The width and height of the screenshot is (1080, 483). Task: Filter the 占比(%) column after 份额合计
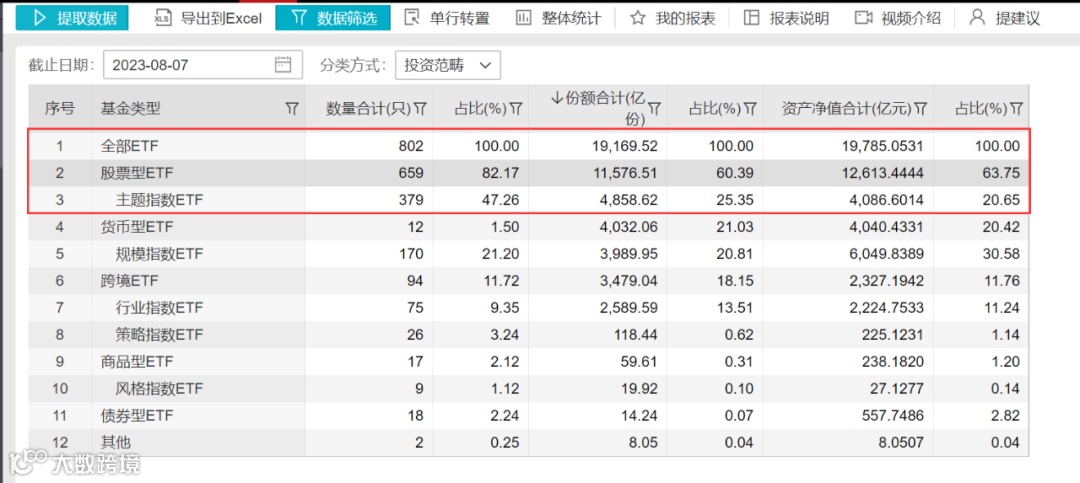(751, 108)
